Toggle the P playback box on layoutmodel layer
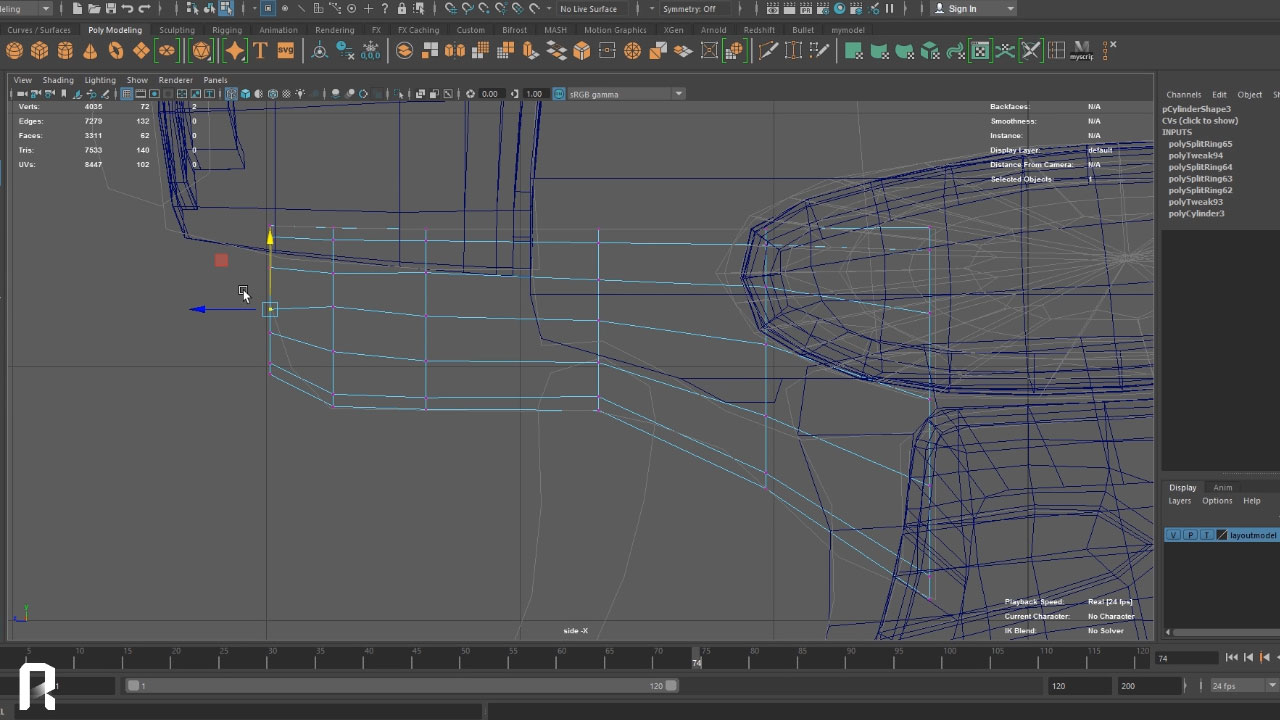 pos(1190,535)
